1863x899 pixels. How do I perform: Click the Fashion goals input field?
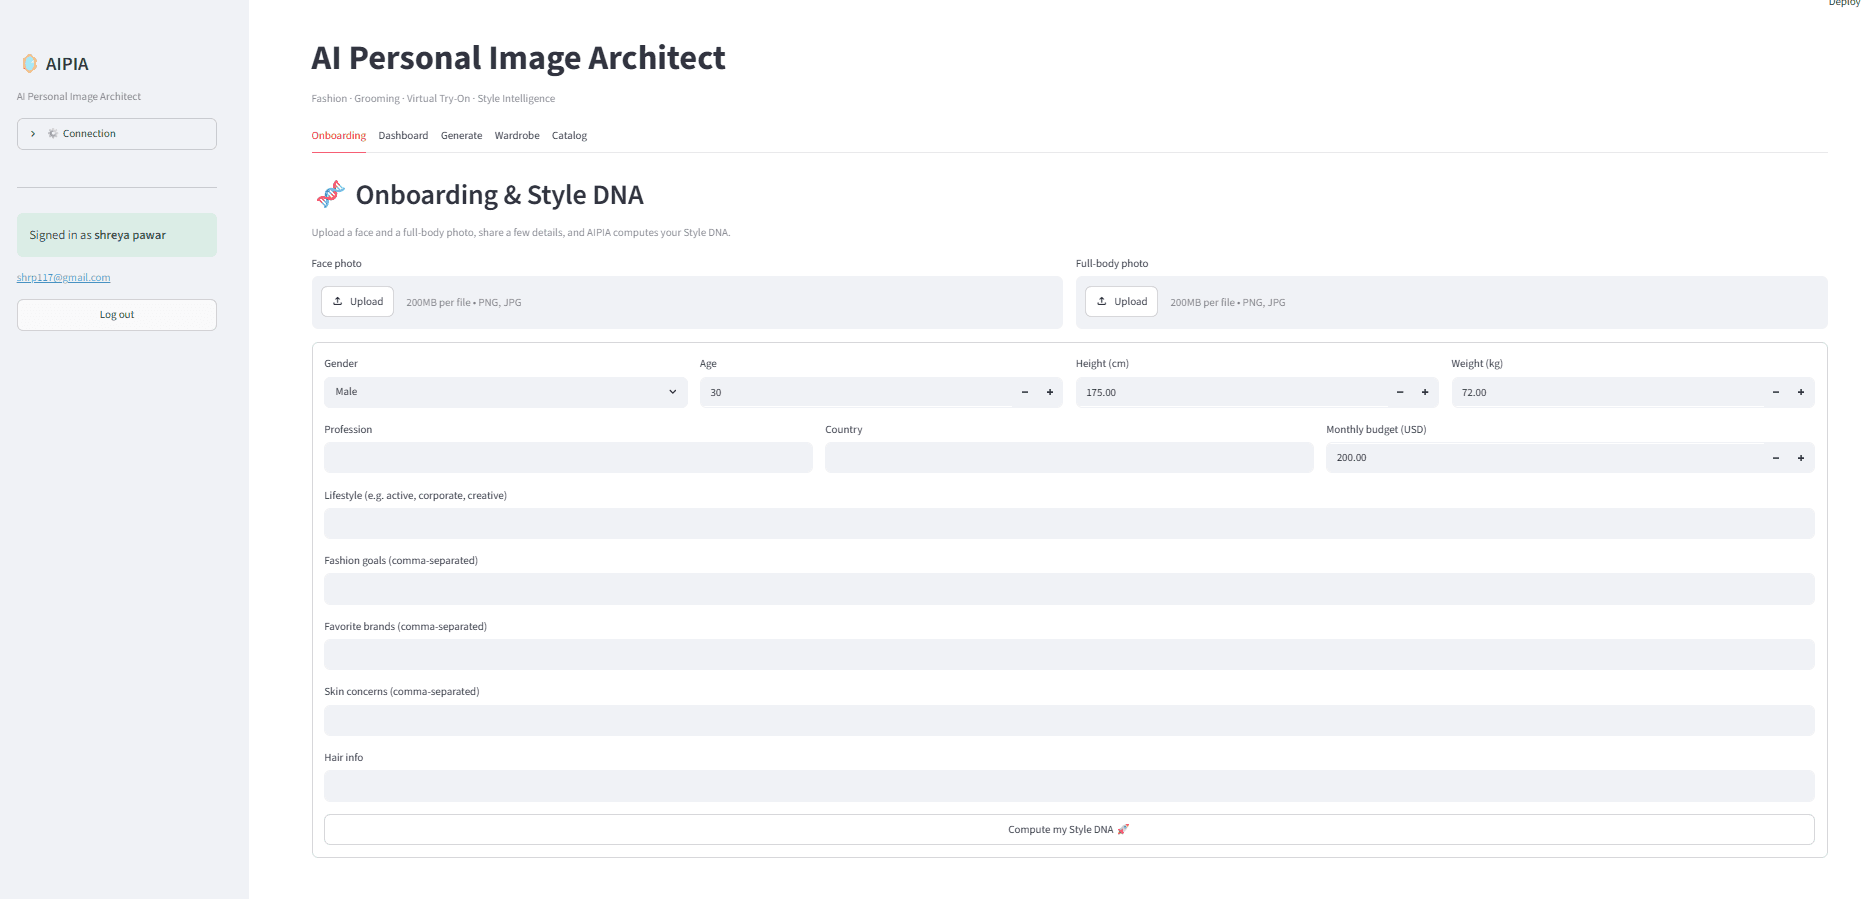pos(1069,589)
